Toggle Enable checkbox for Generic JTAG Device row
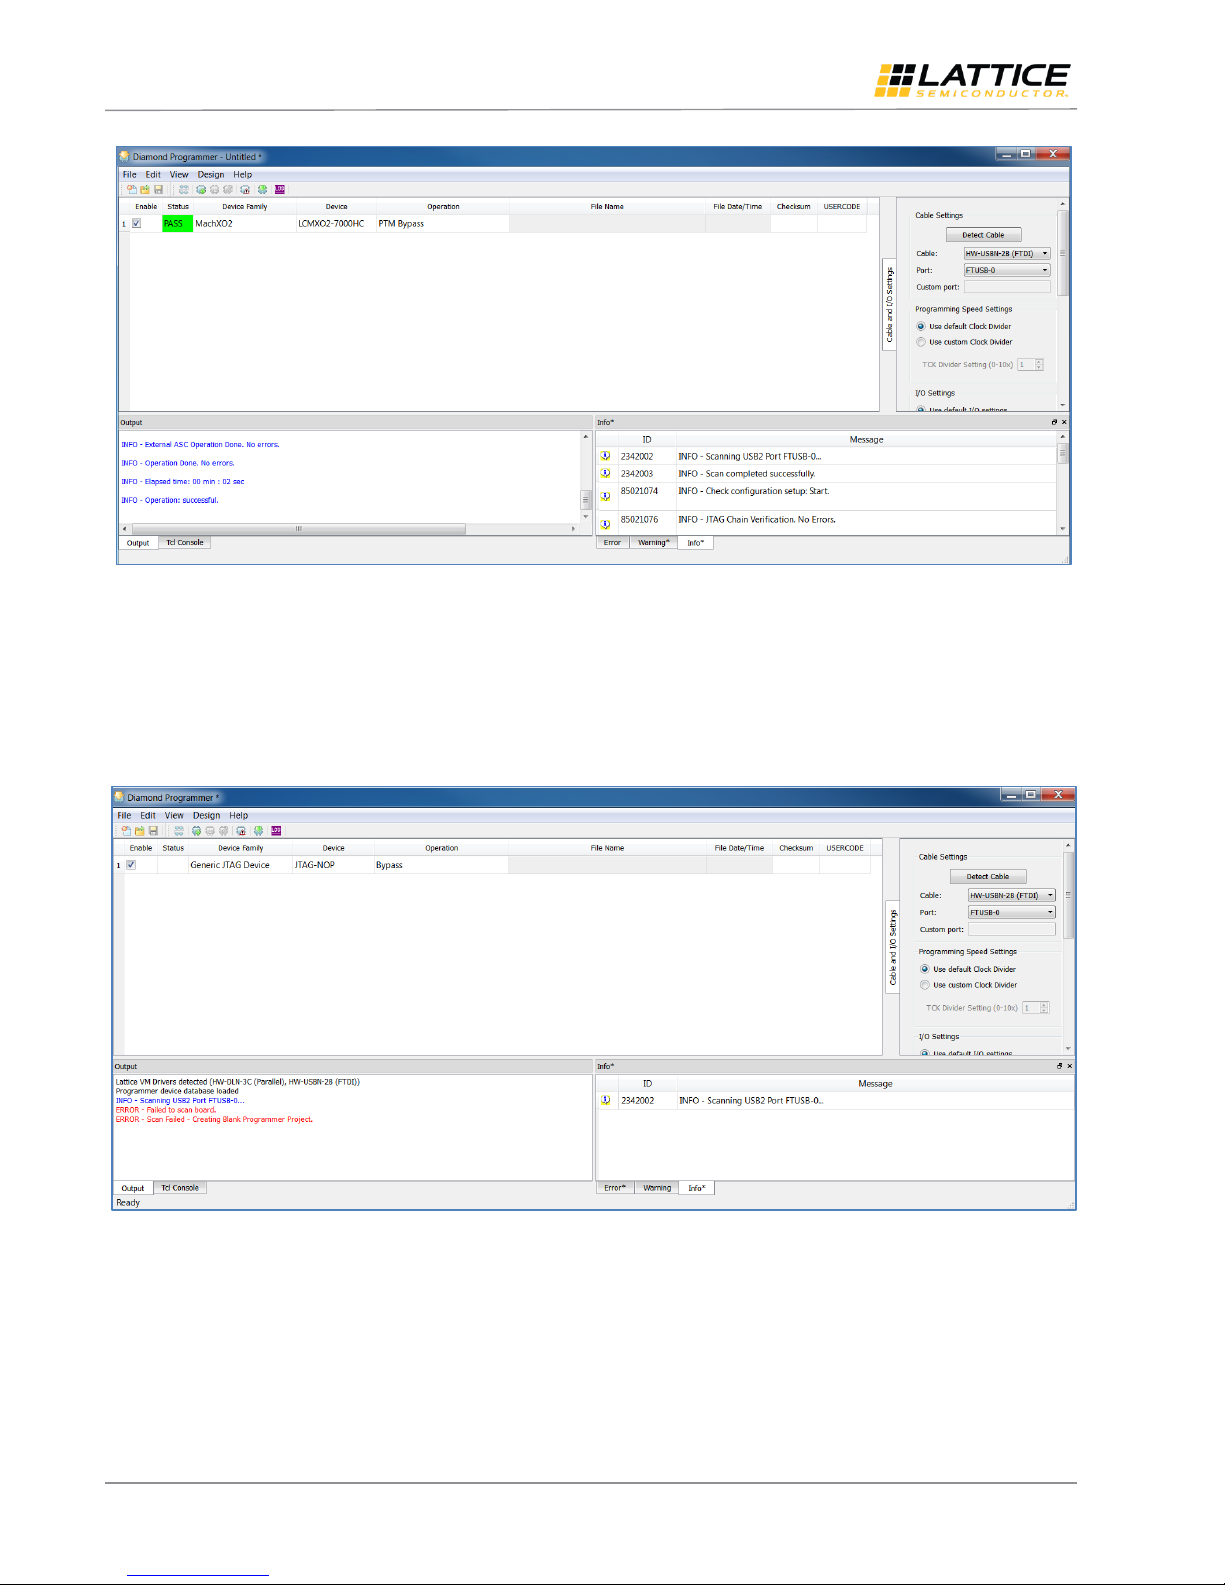The width and height of the screenshot is (1225, 1585). tap(131, 865)
